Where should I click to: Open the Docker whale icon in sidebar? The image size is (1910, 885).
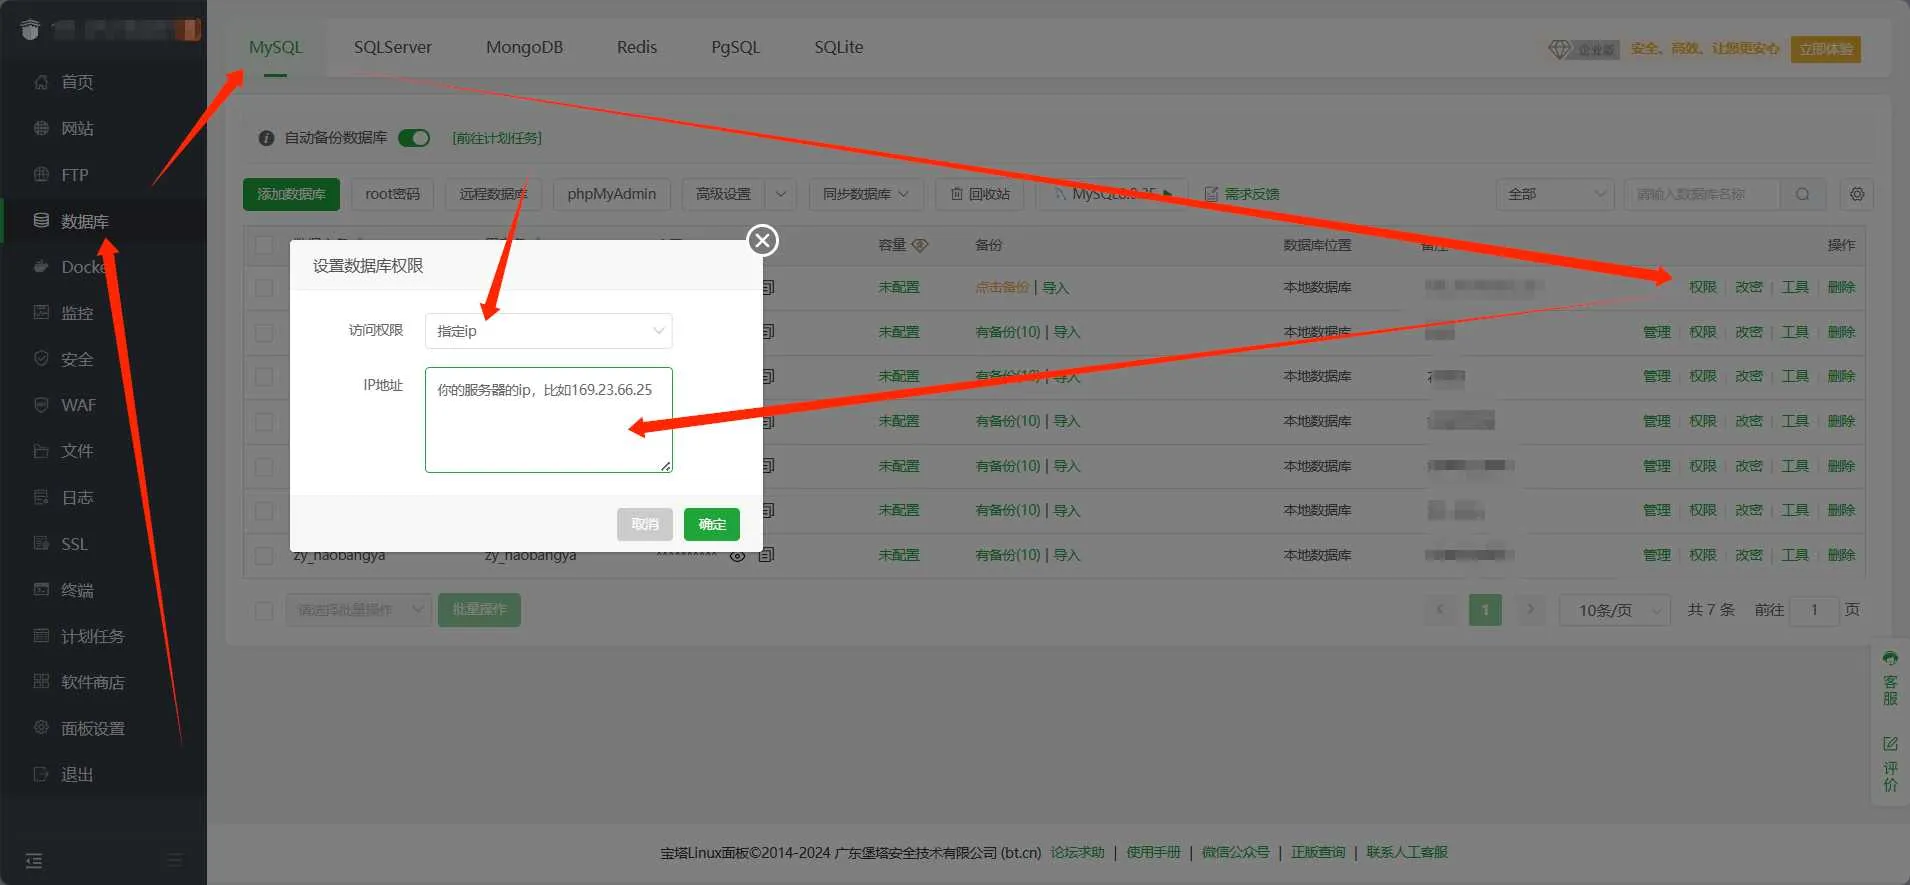tap(41, 267)
